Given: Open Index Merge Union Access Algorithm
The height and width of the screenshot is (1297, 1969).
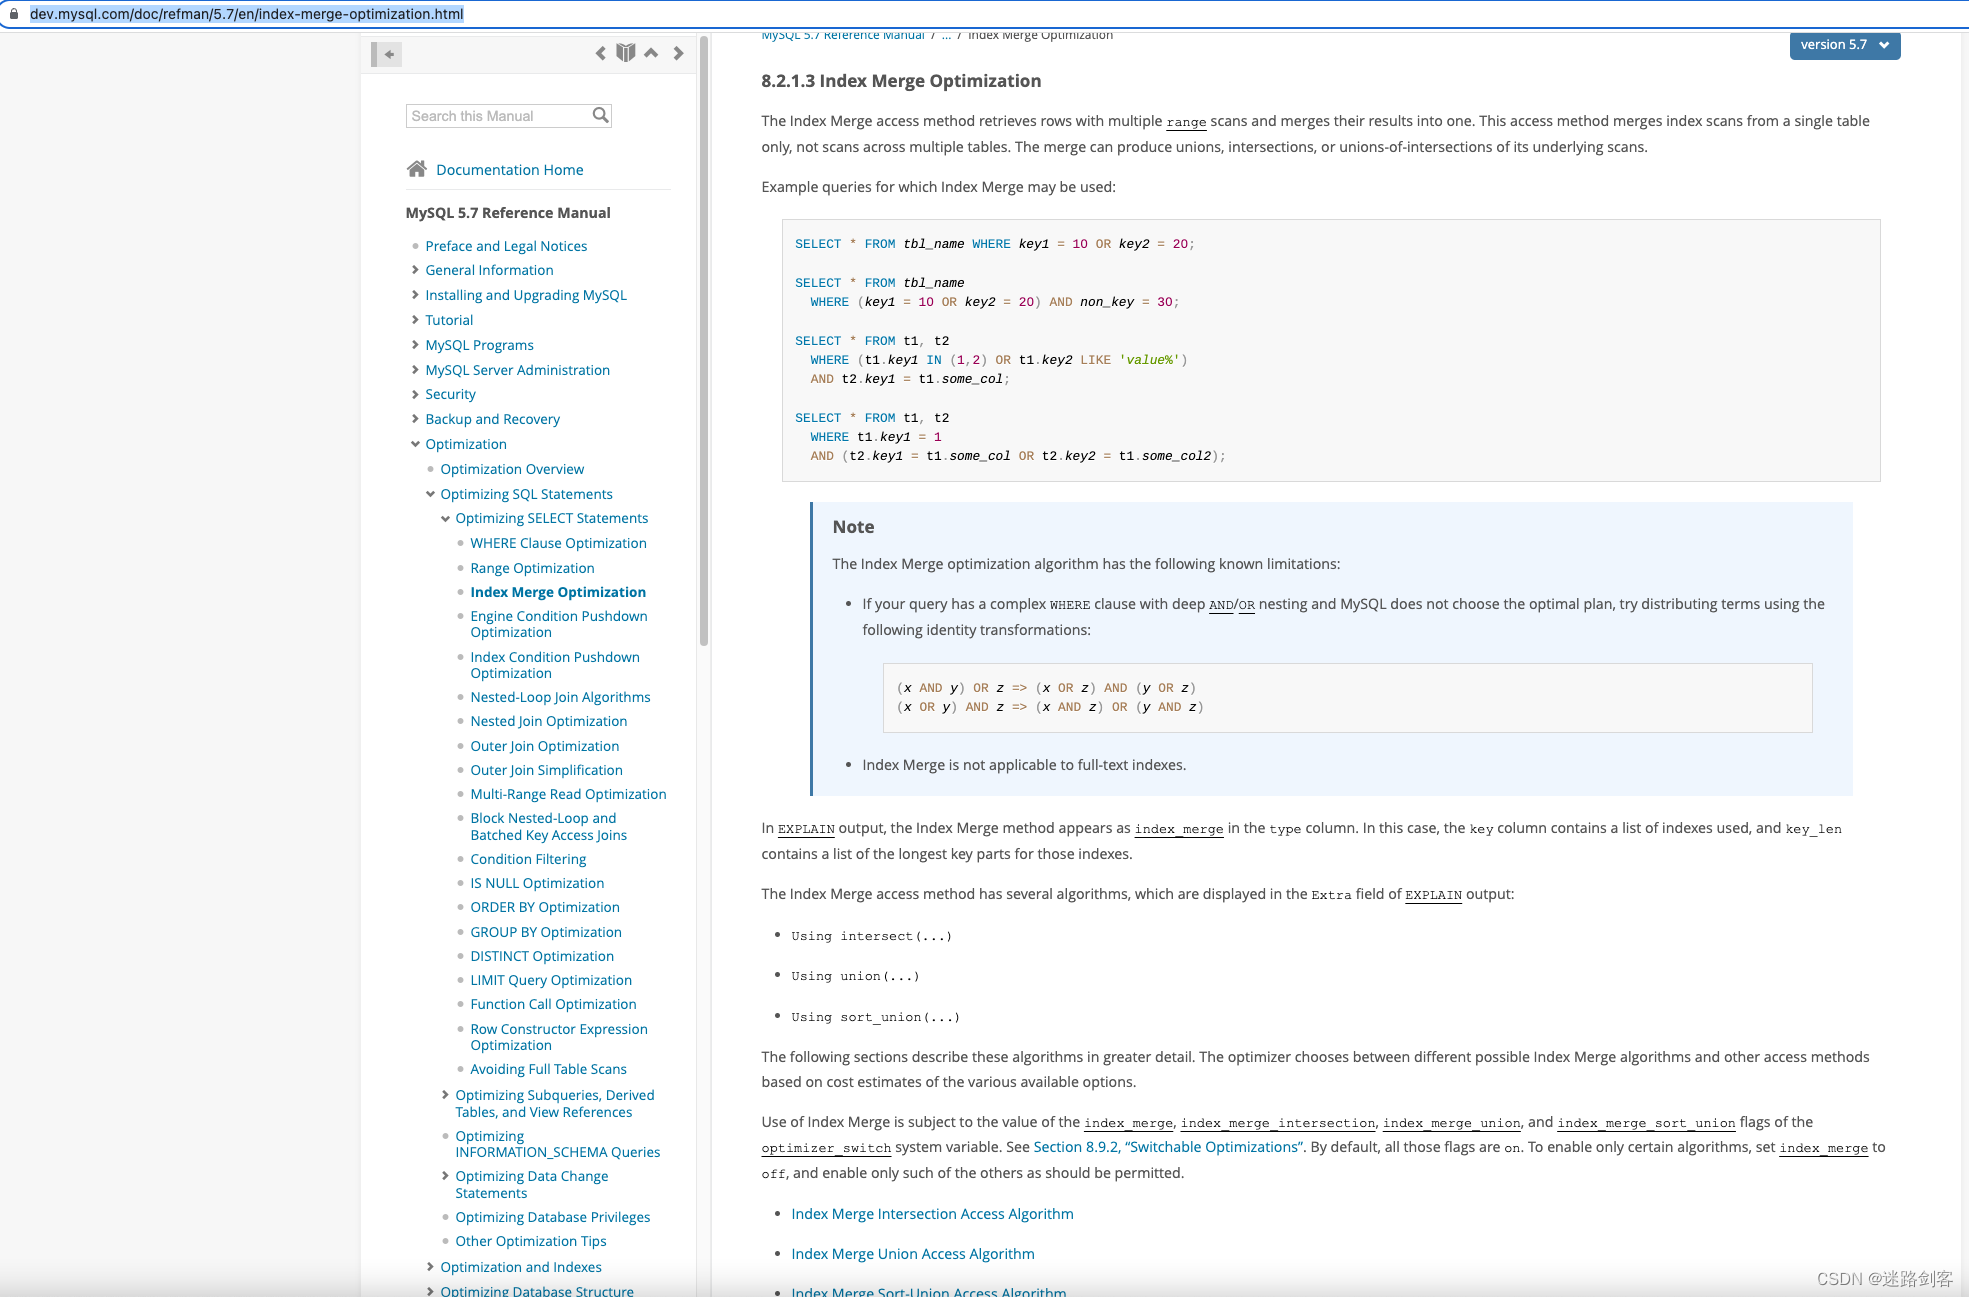Looking at the screenshot, I should click(x=913, y=1254).
